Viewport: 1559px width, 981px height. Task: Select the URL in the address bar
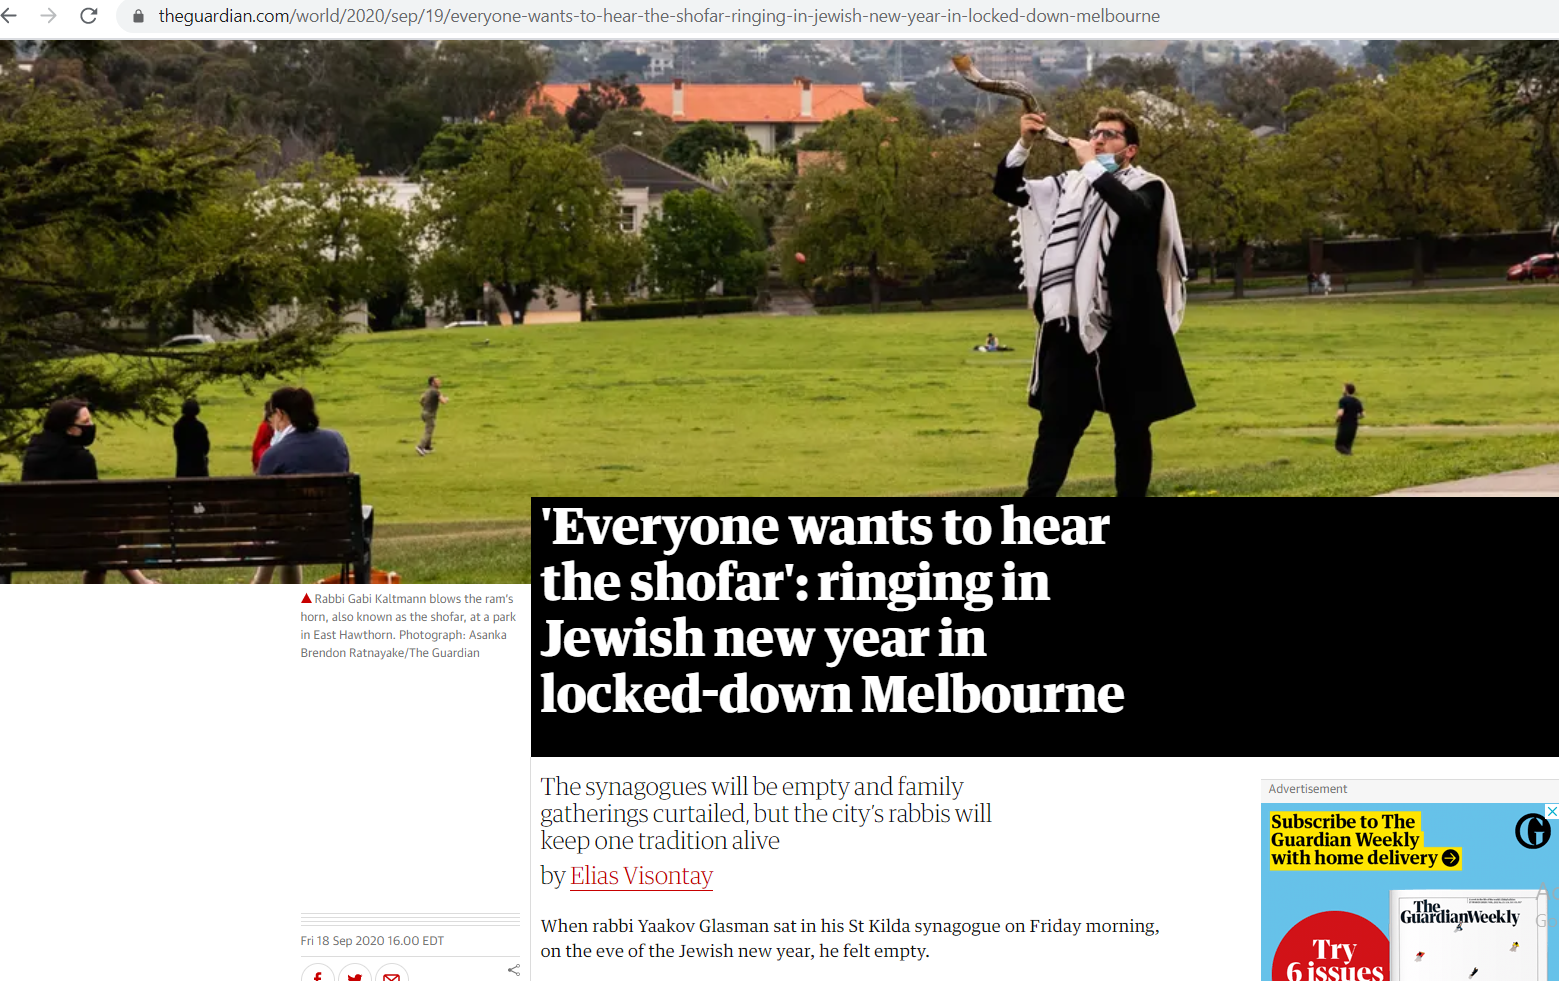pos(659,16)
